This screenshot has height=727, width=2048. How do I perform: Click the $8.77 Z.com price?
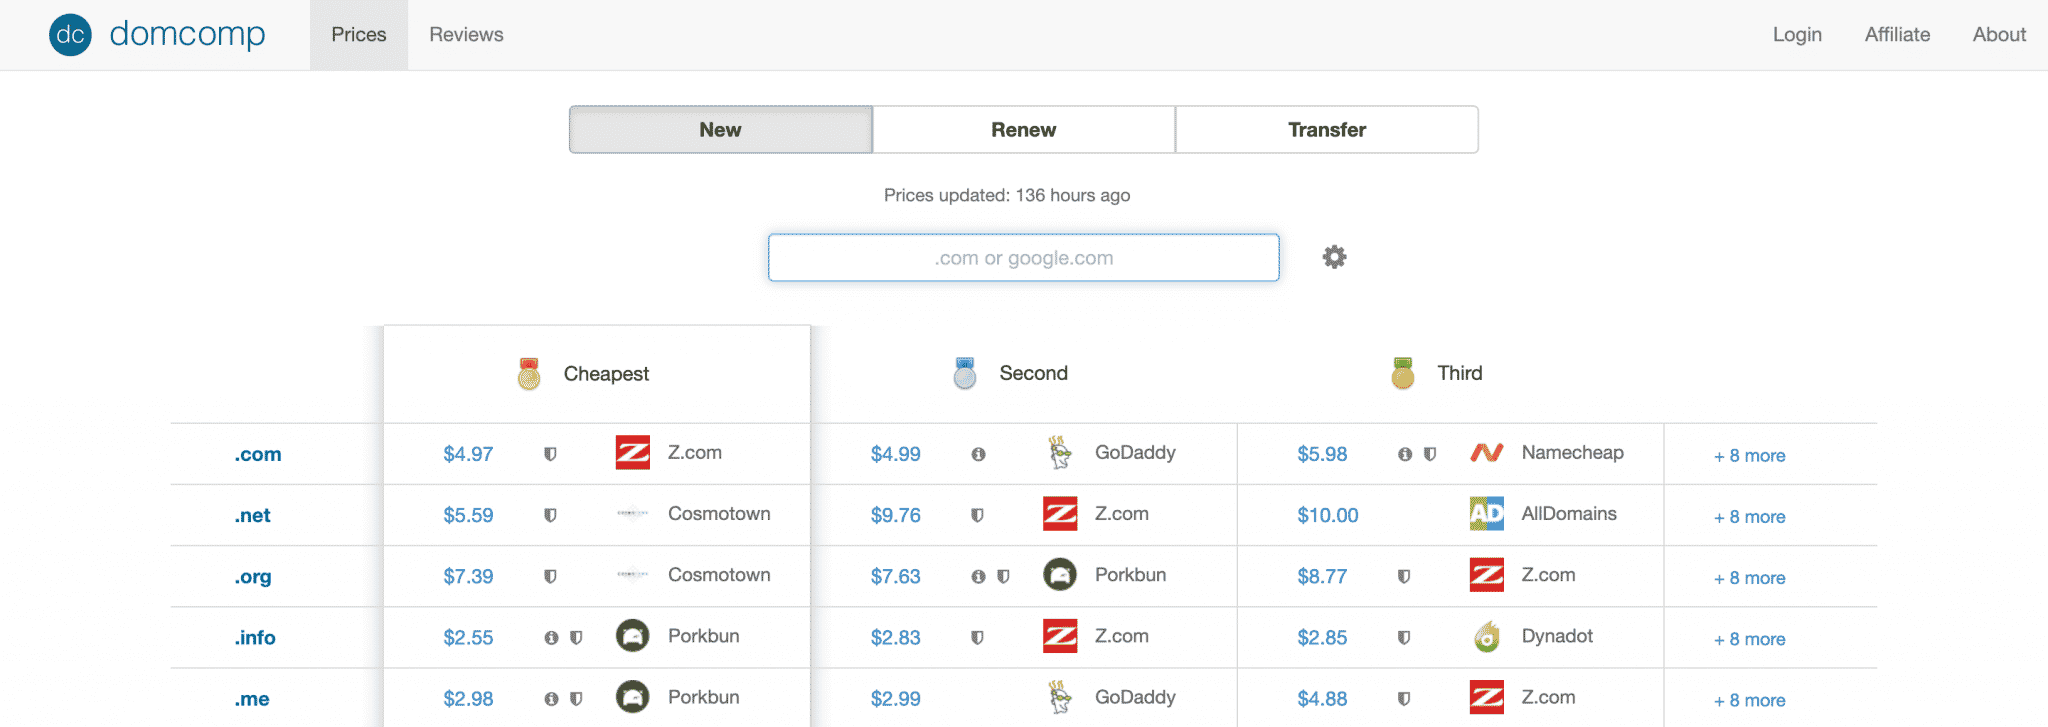pos(1322,576)
